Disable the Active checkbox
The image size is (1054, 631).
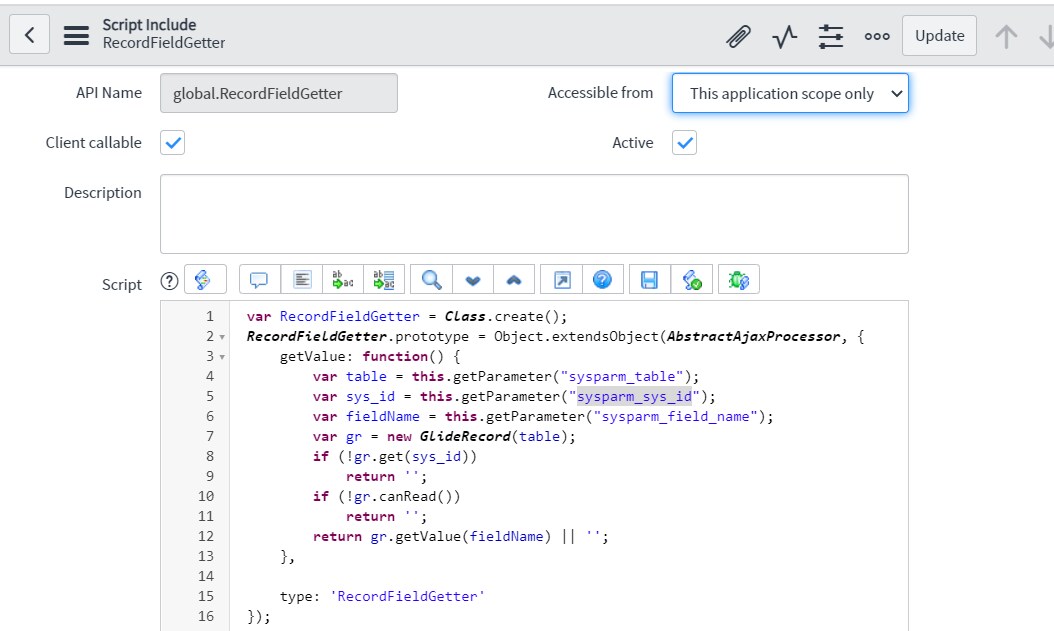tap(684, 143)
